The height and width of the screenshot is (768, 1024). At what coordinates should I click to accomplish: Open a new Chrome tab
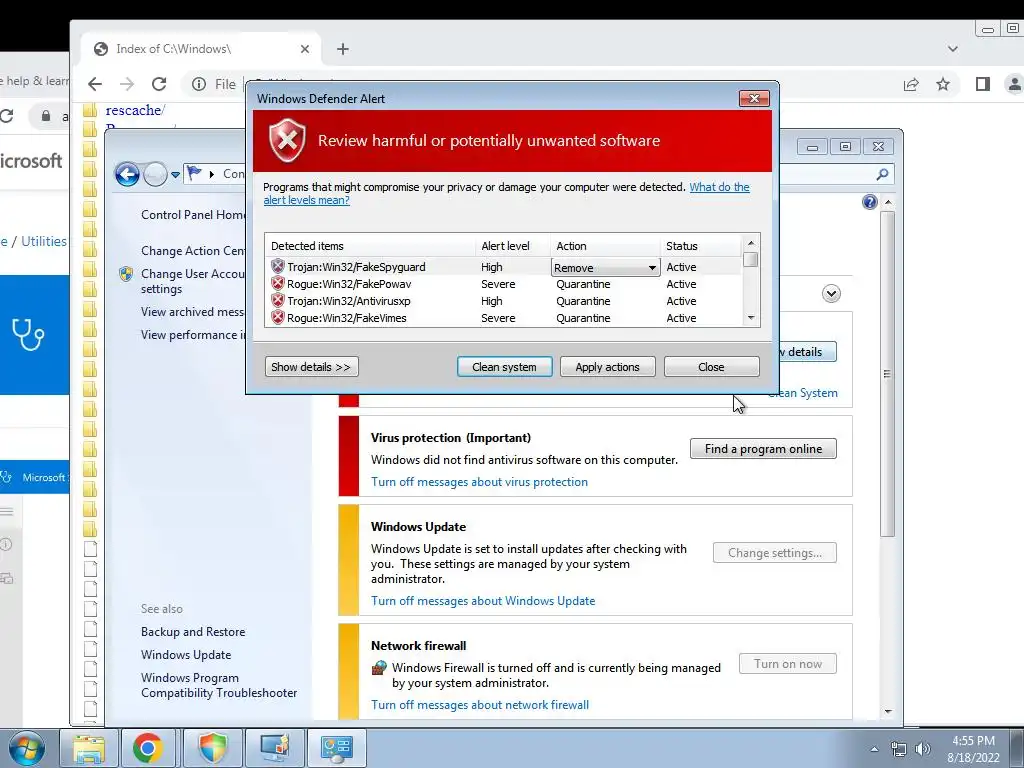[343, 49]
